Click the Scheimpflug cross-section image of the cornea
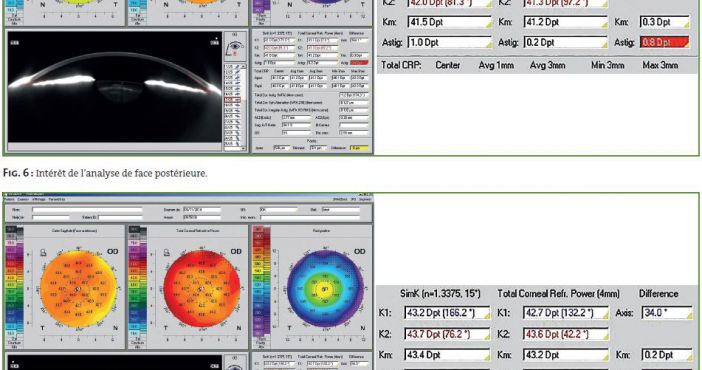This screenshot has width=702, height=370. point(114,87)
